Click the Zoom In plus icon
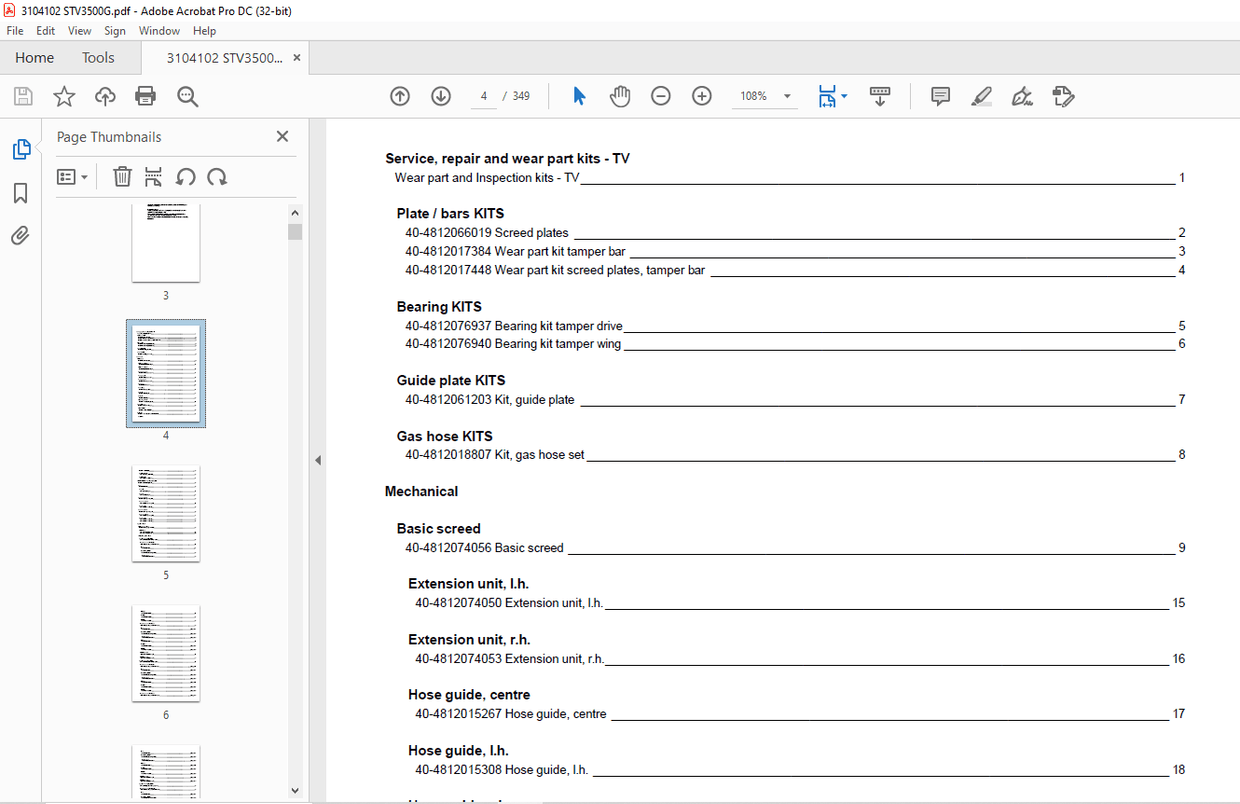This screenshot has height=804, width=1240. coord(702,96)
